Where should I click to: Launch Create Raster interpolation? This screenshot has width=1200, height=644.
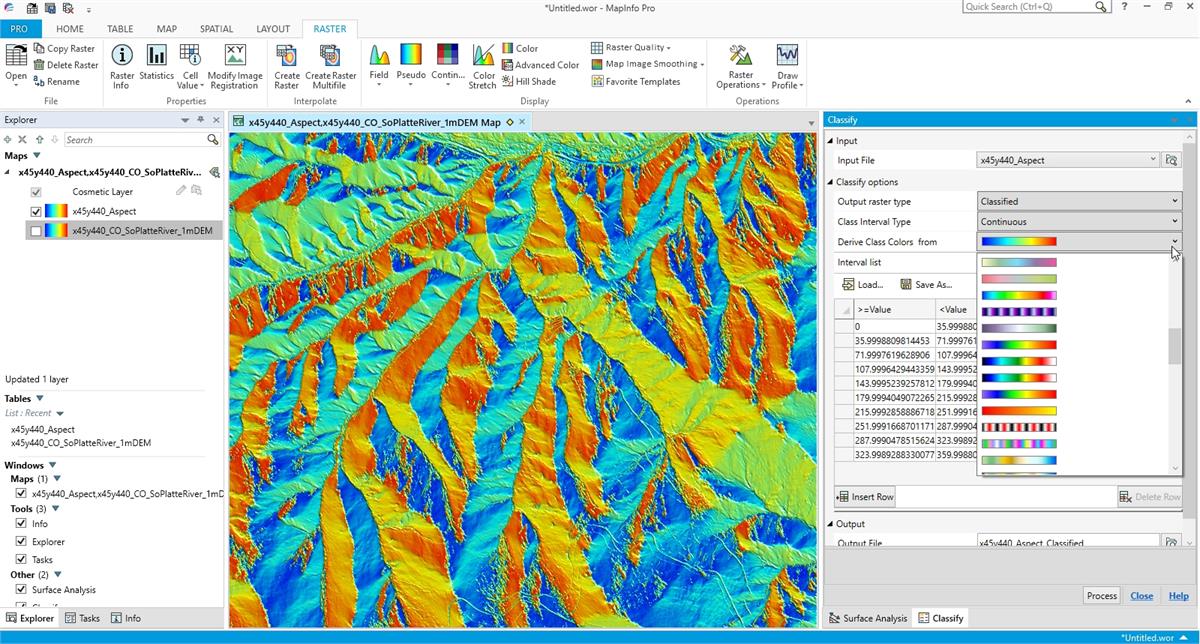(287, 66)
